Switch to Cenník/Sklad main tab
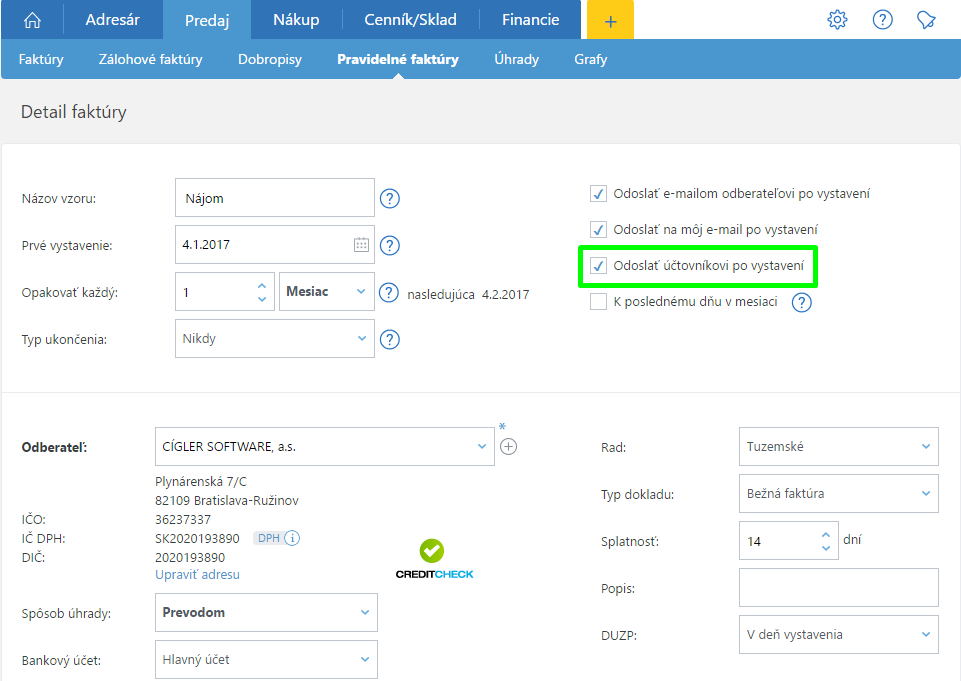Viewport: 961px width, 681px height. point(409,20)
